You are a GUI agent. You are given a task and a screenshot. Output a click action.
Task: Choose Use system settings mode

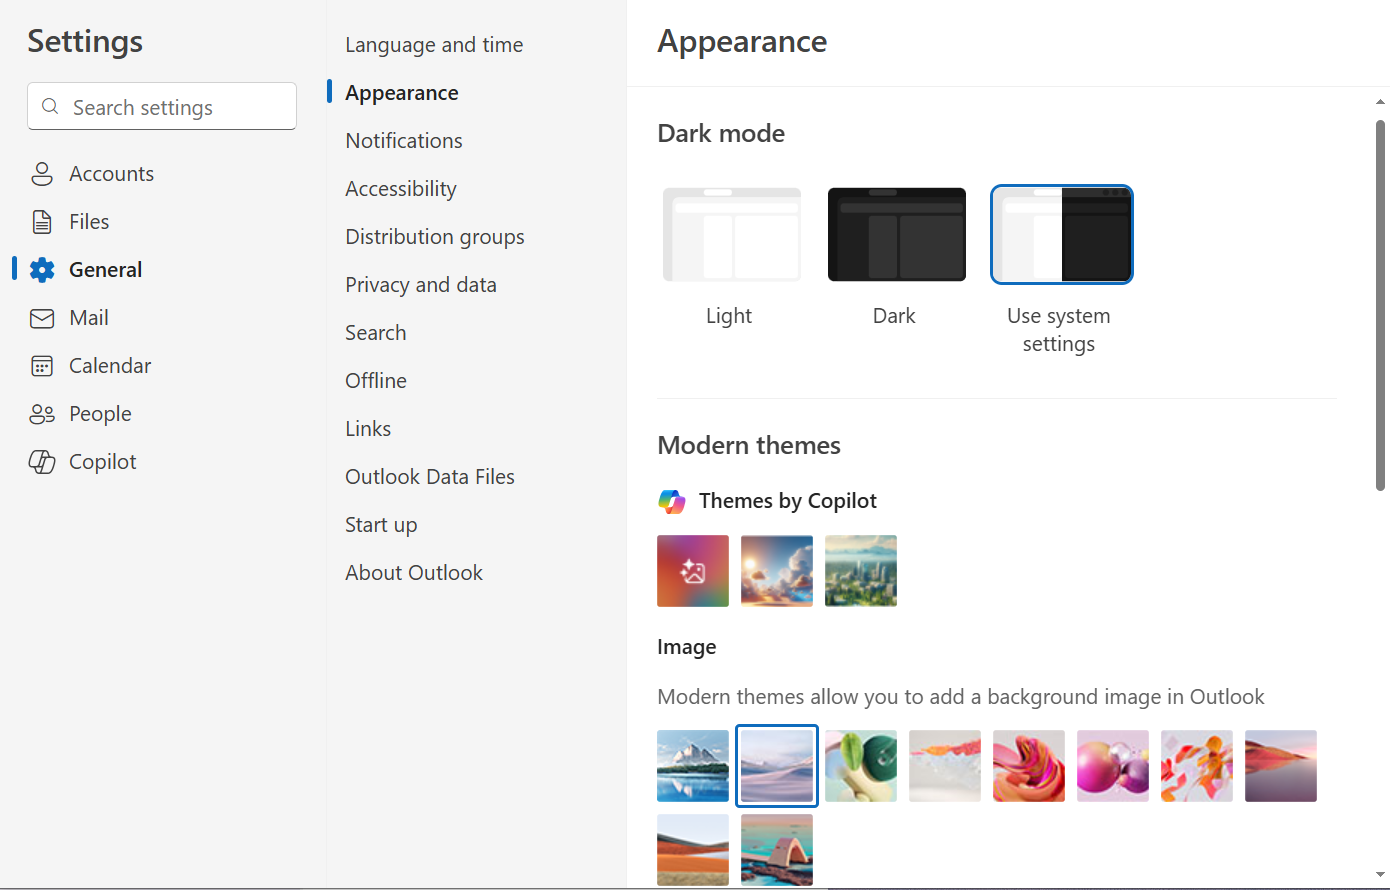tap(1062, 235)
